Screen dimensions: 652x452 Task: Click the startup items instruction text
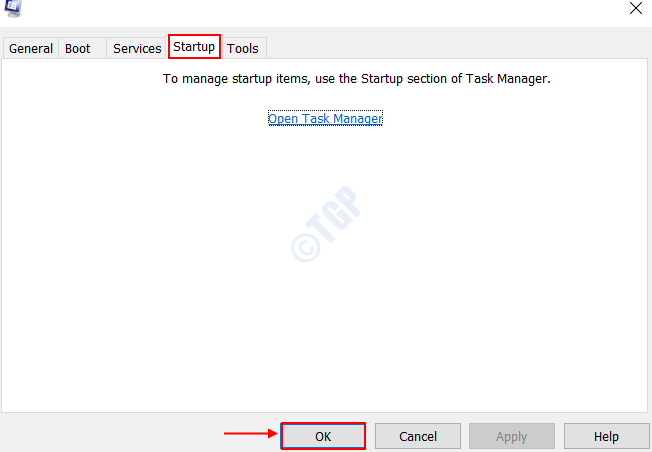pyautogui.click(x=356, y=79)
